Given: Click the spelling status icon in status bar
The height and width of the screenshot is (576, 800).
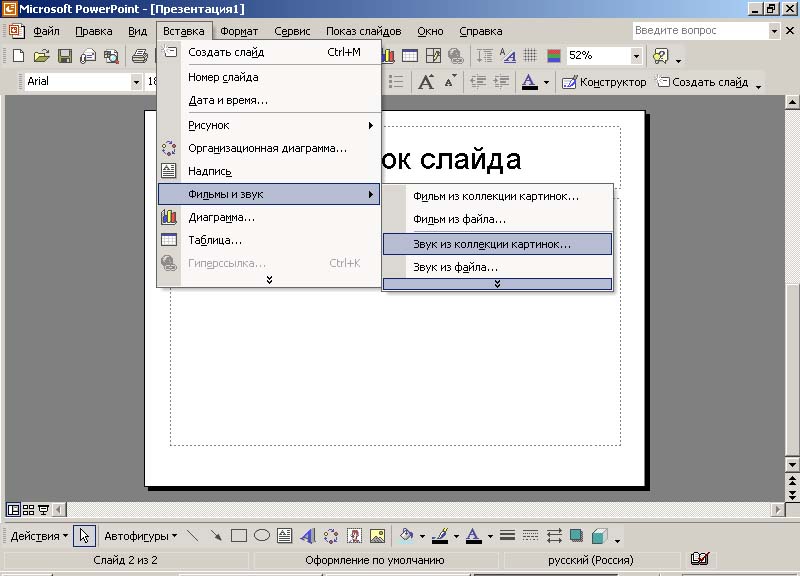Looking at the screenshot, I should click(699, 559).
